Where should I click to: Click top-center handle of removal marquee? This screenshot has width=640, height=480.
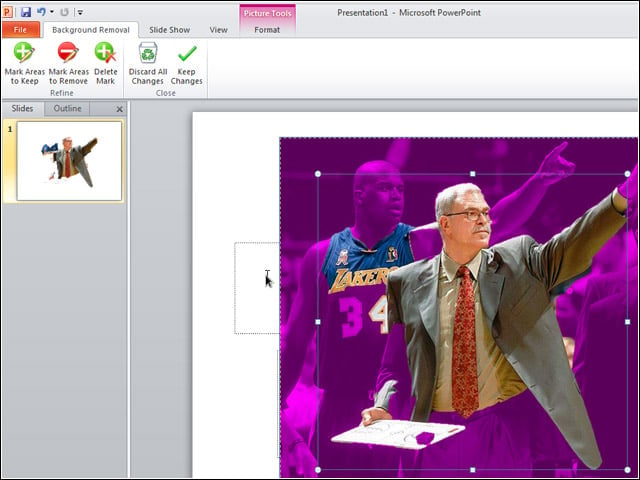click(473, 174)
